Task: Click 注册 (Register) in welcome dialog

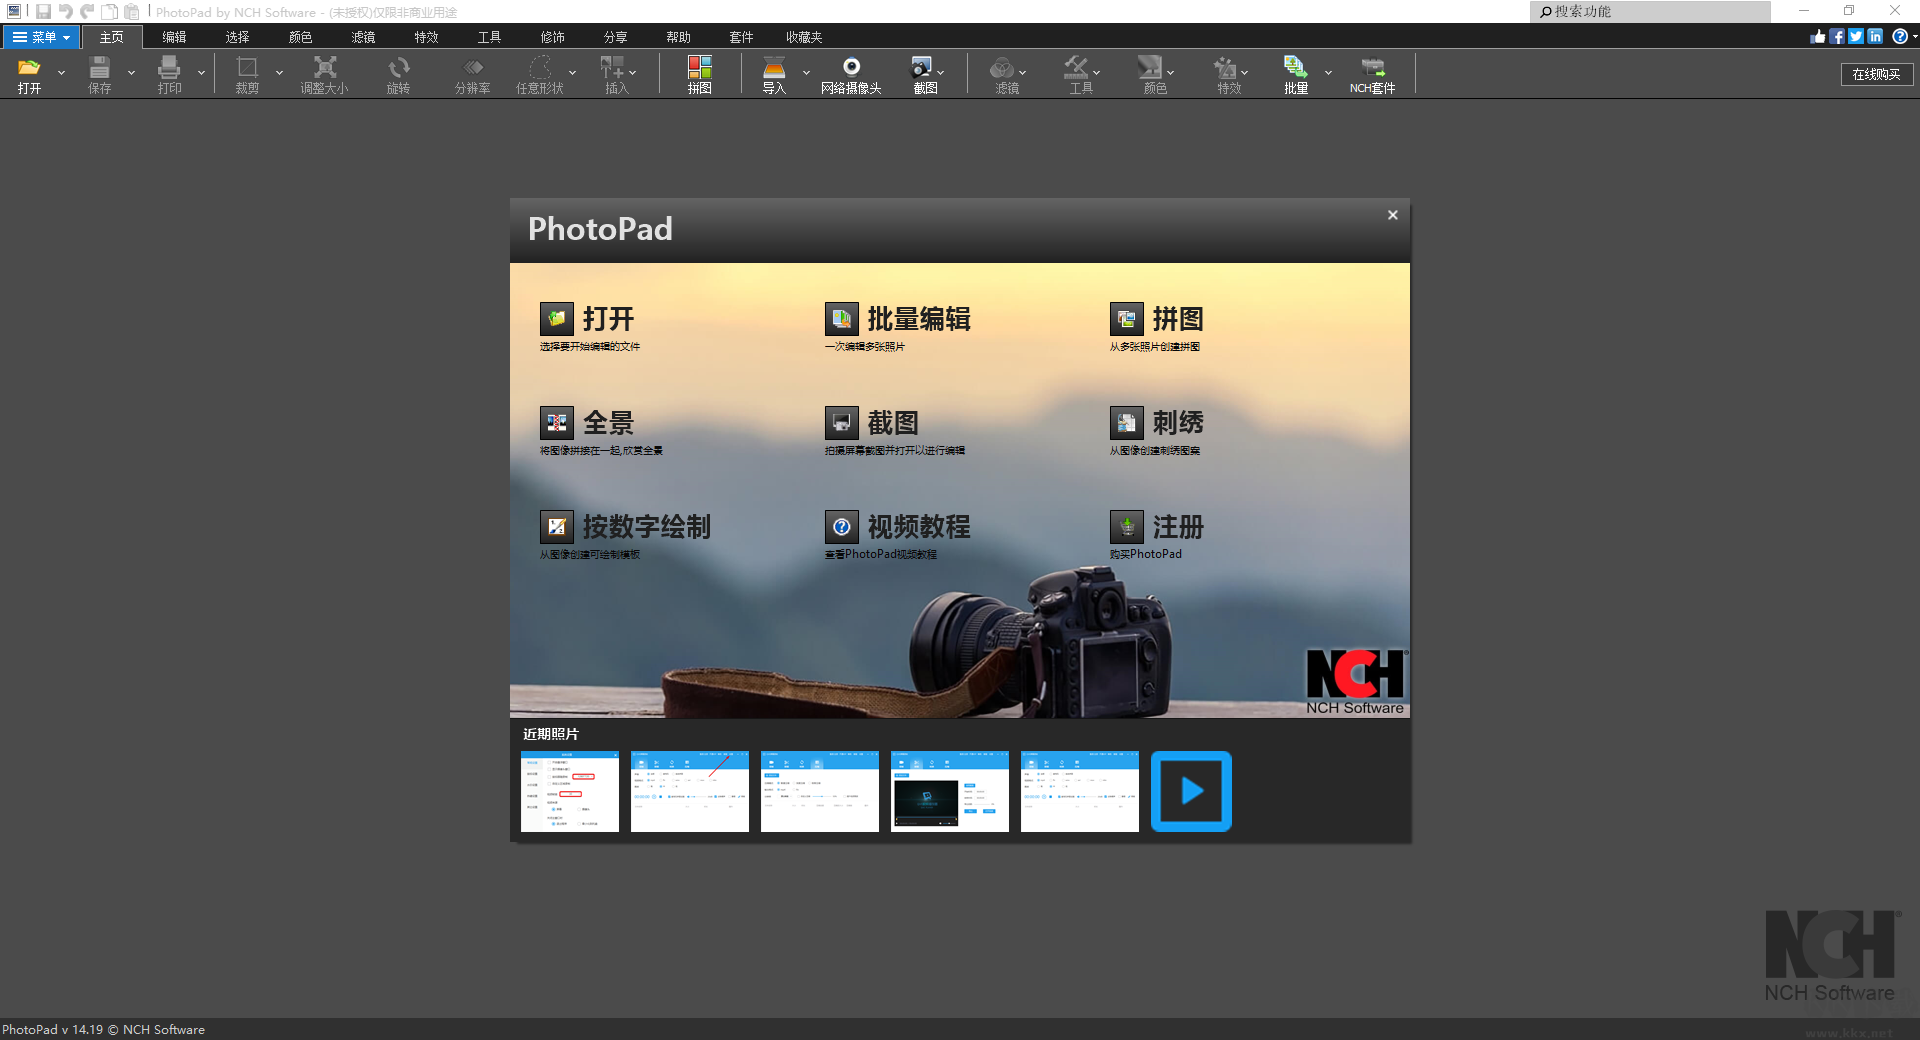Action: pyautogui.click(x=1157, y=528)
